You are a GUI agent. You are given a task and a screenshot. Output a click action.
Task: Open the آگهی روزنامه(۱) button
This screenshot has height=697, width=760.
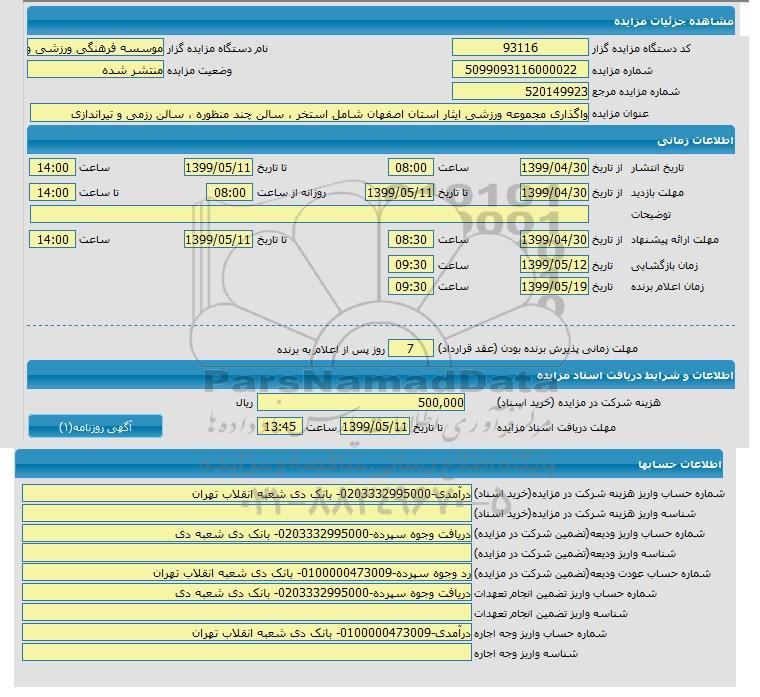pyautogui.click(x=95, y=427)
